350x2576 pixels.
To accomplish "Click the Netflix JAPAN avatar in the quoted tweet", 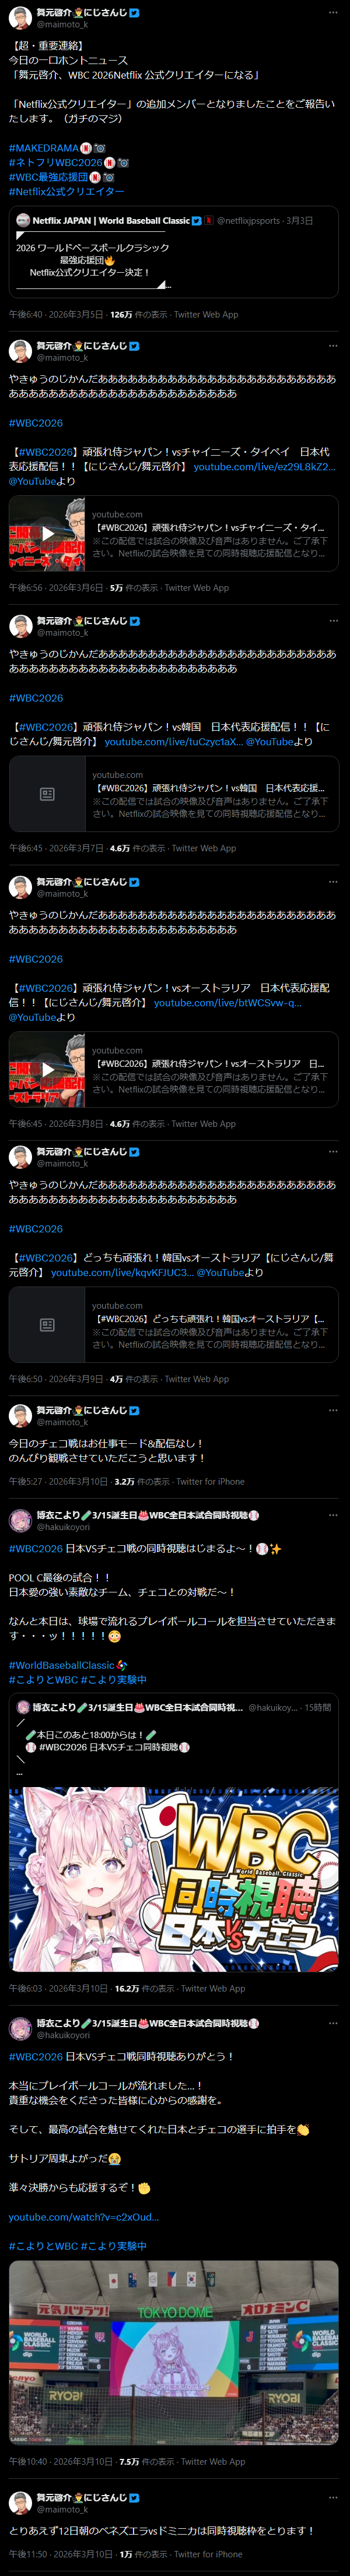I will point(23,220).
